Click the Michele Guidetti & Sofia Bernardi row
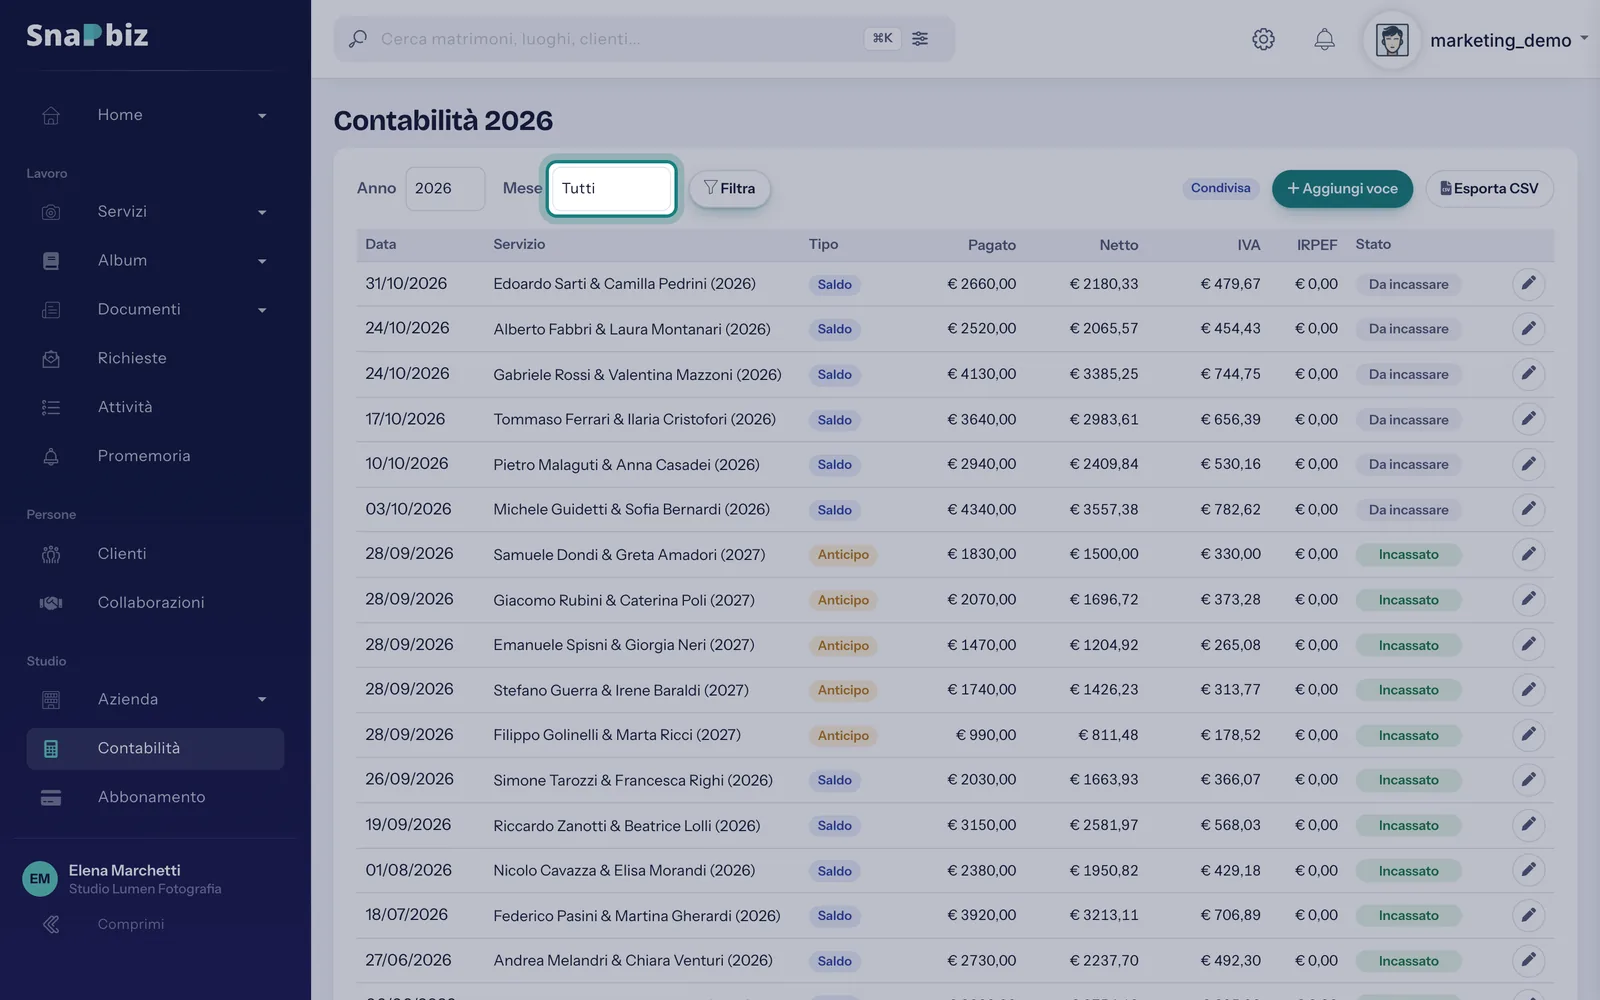This screenshot has width=1600, height=1000. click(x=955, y=509)
